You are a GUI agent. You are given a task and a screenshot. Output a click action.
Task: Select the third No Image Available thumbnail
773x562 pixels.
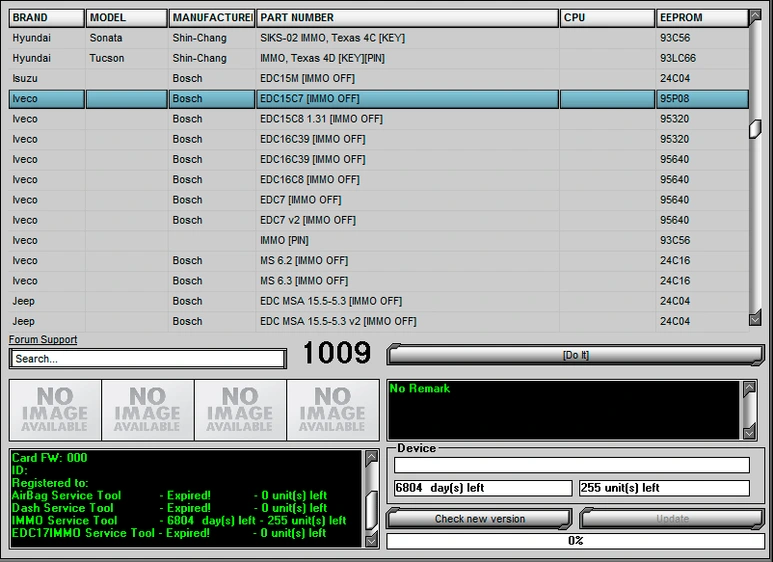[240, 410]
